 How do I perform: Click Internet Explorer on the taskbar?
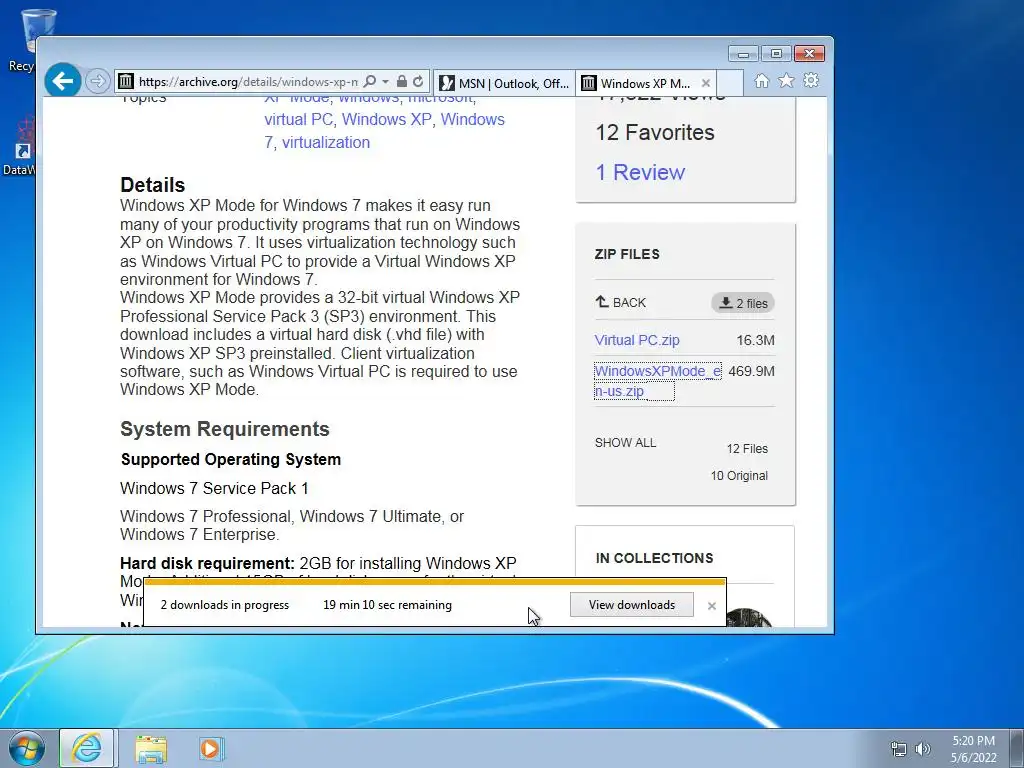[x=87, y=748]
